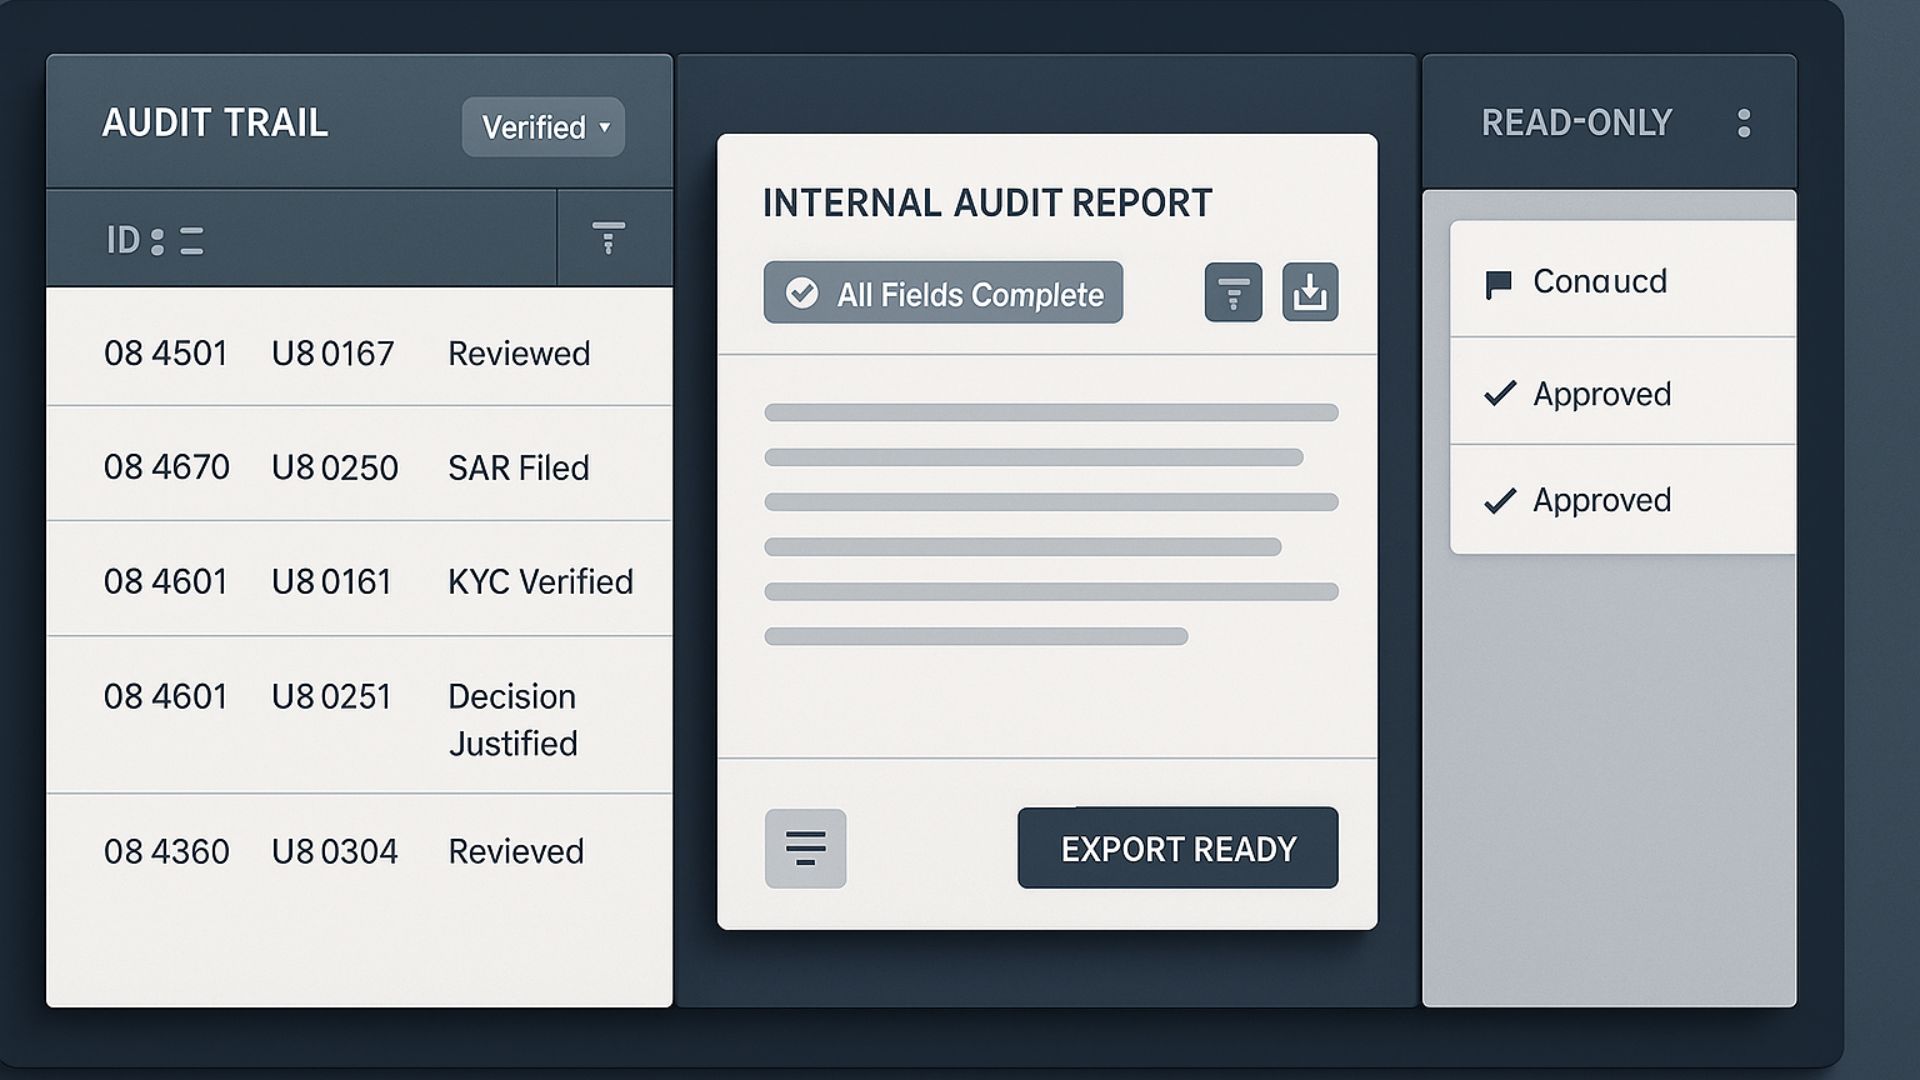Screen dimensions: 1920x1080
Task: Click the Verified dropdown arrow
Action: (604, 128)
